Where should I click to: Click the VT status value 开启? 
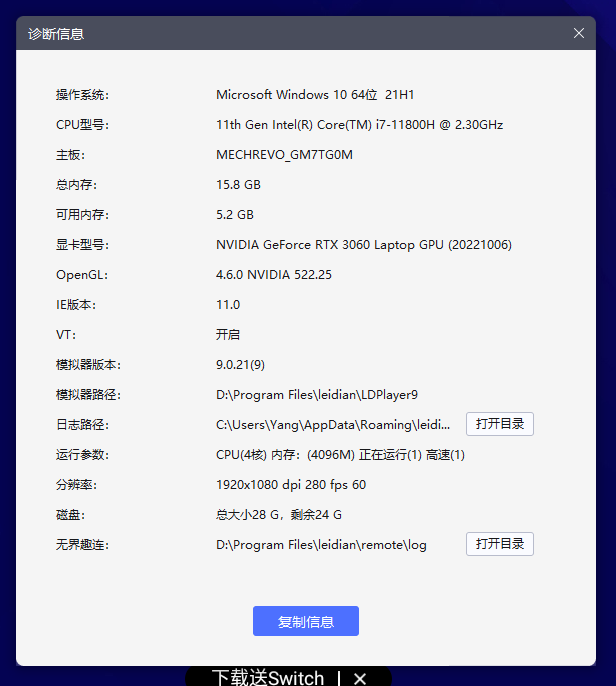[228, 335]
